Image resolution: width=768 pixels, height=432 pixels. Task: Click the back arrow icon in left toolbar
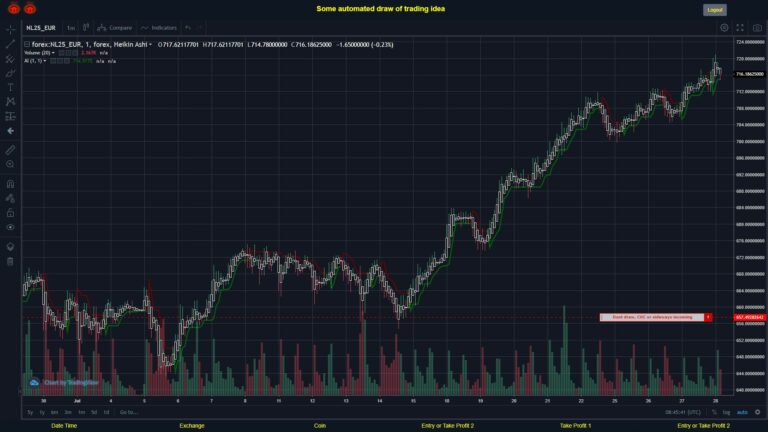[10, 131]
